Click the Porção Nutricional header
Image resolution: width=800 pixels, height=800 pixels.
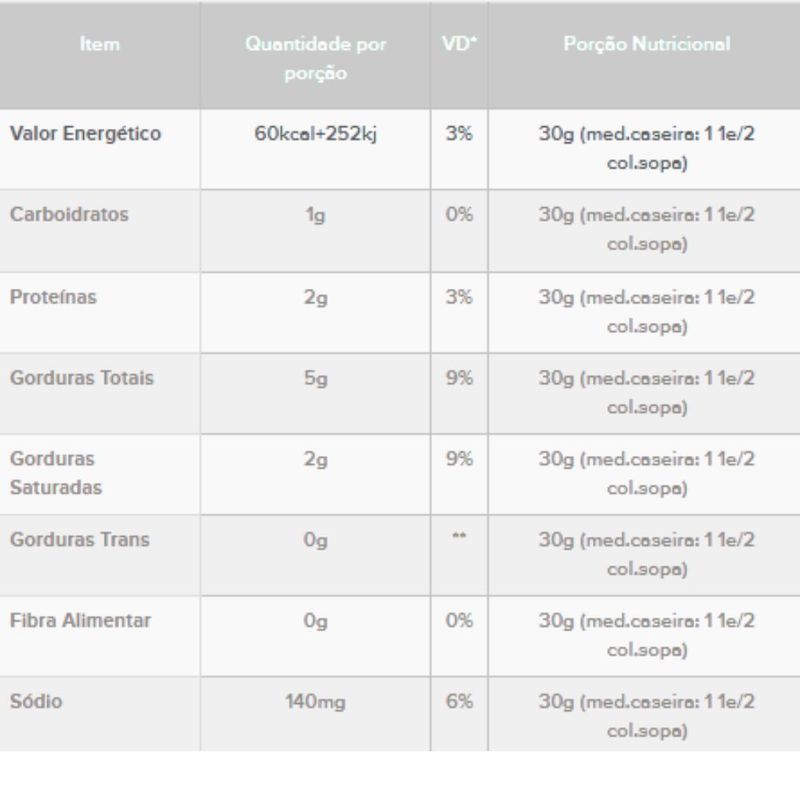[x=646, y=44]
